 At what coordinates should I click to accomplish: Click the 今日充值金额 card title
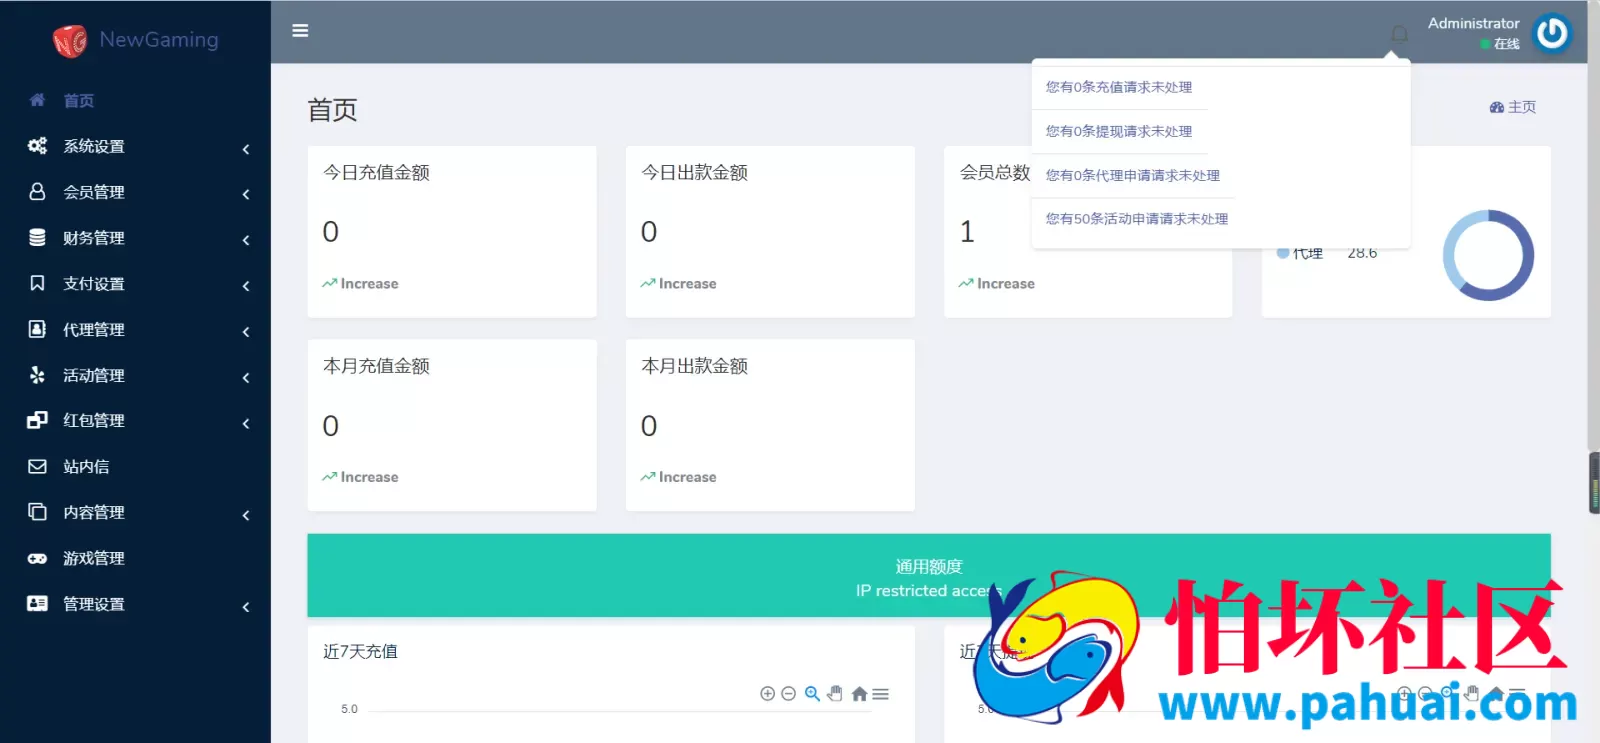click(376, 172)
